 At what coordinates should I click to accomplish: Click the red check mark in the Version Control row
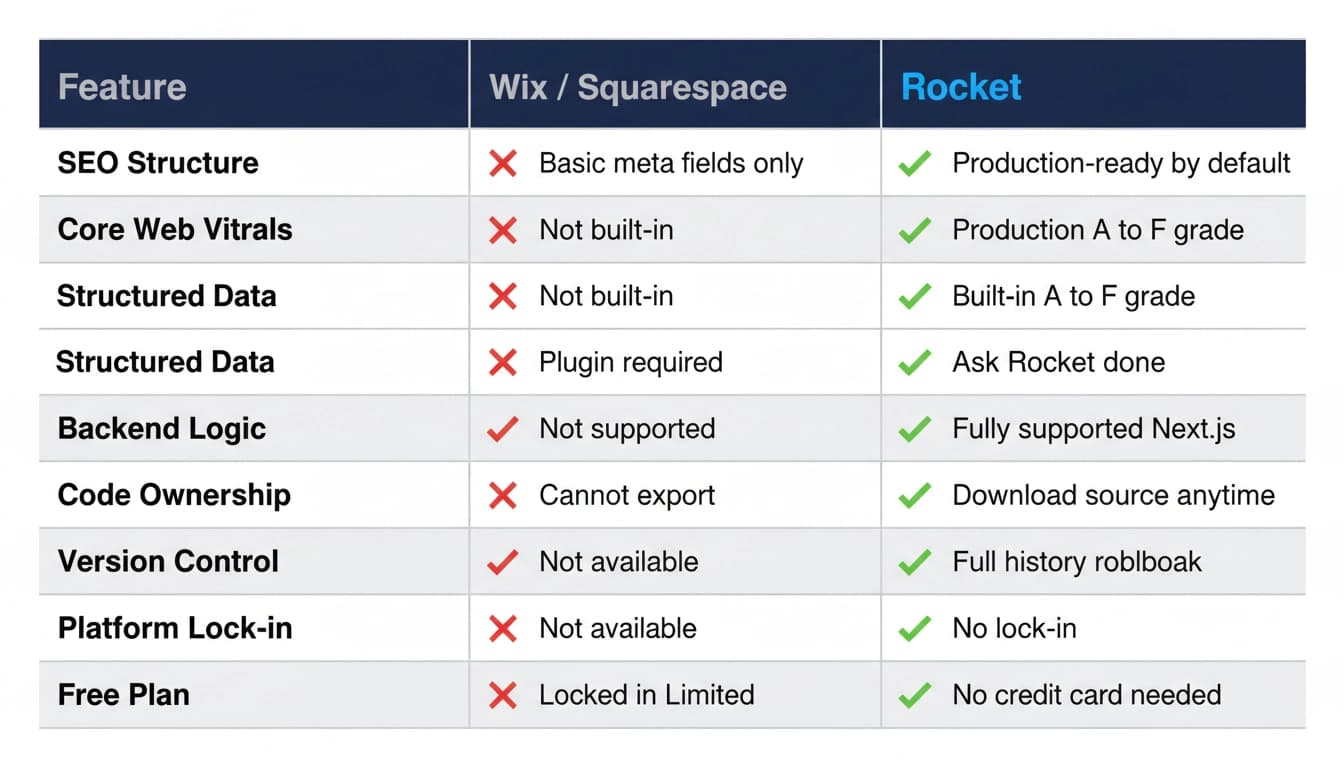(503, 562)
